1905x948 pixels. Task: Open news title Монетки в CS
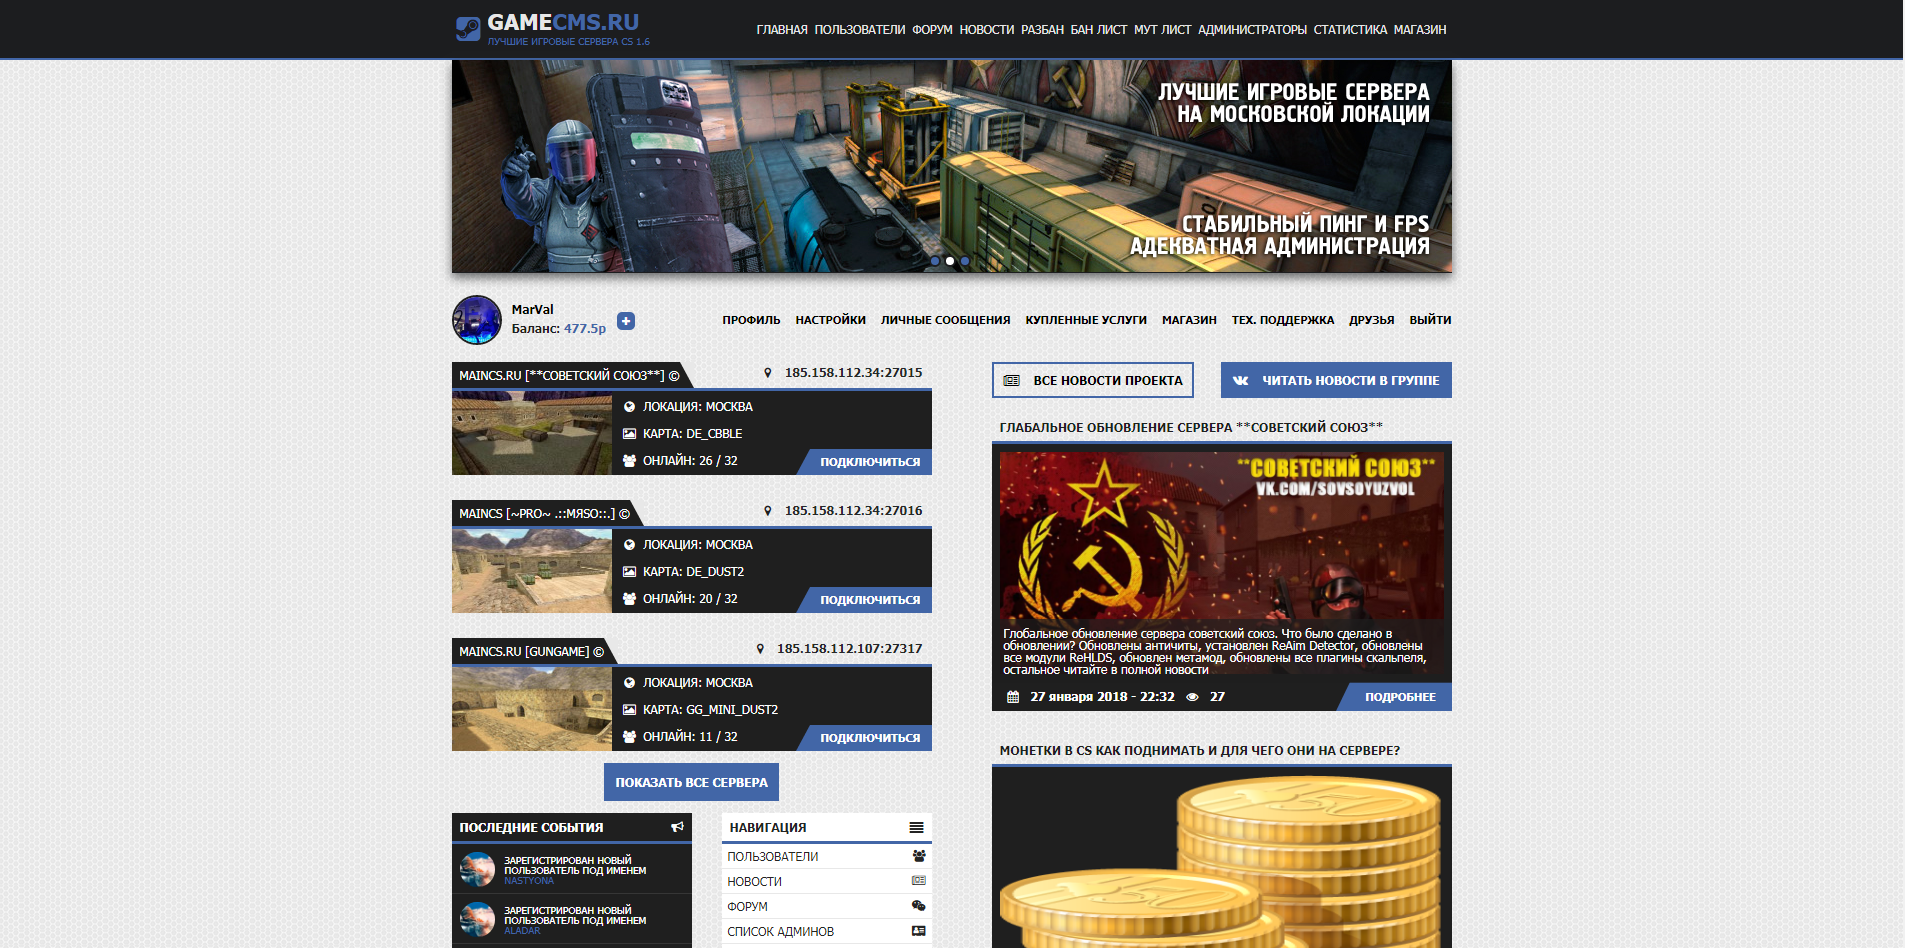pyautogui.click(x=1200, y=750)
